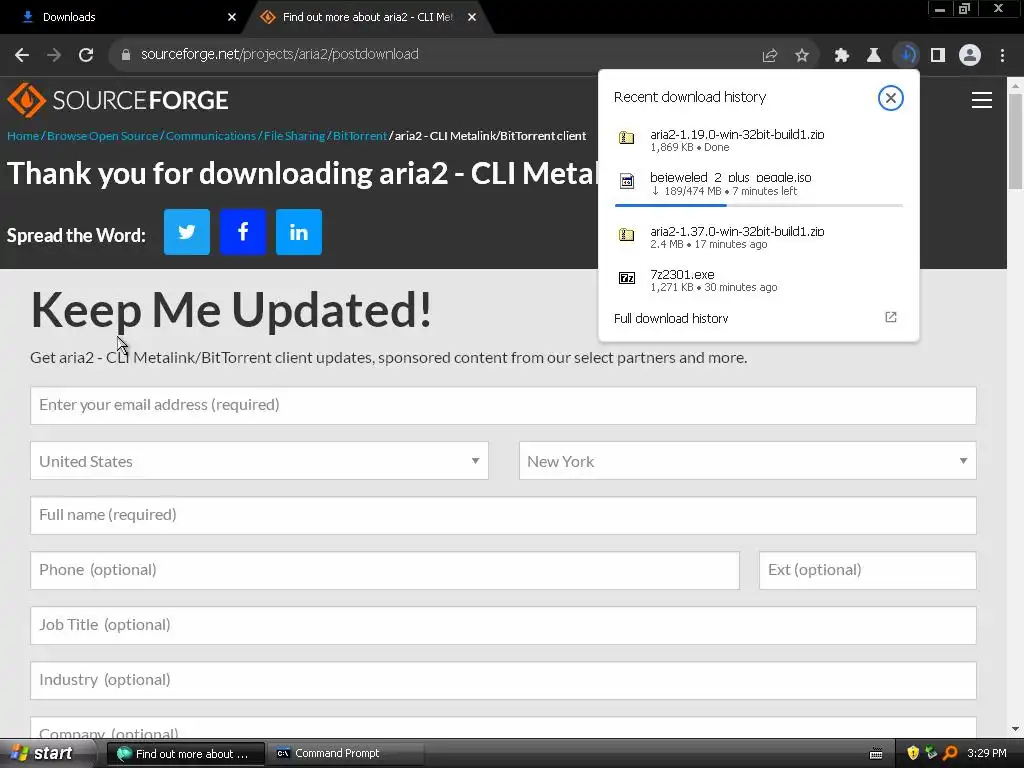Viewport: 1024px width, 768px height.
Task: Open aria2-1.37.0-win-32bit-build1.zip download entry
Action: pyautogui.click(x=759, y=237)
